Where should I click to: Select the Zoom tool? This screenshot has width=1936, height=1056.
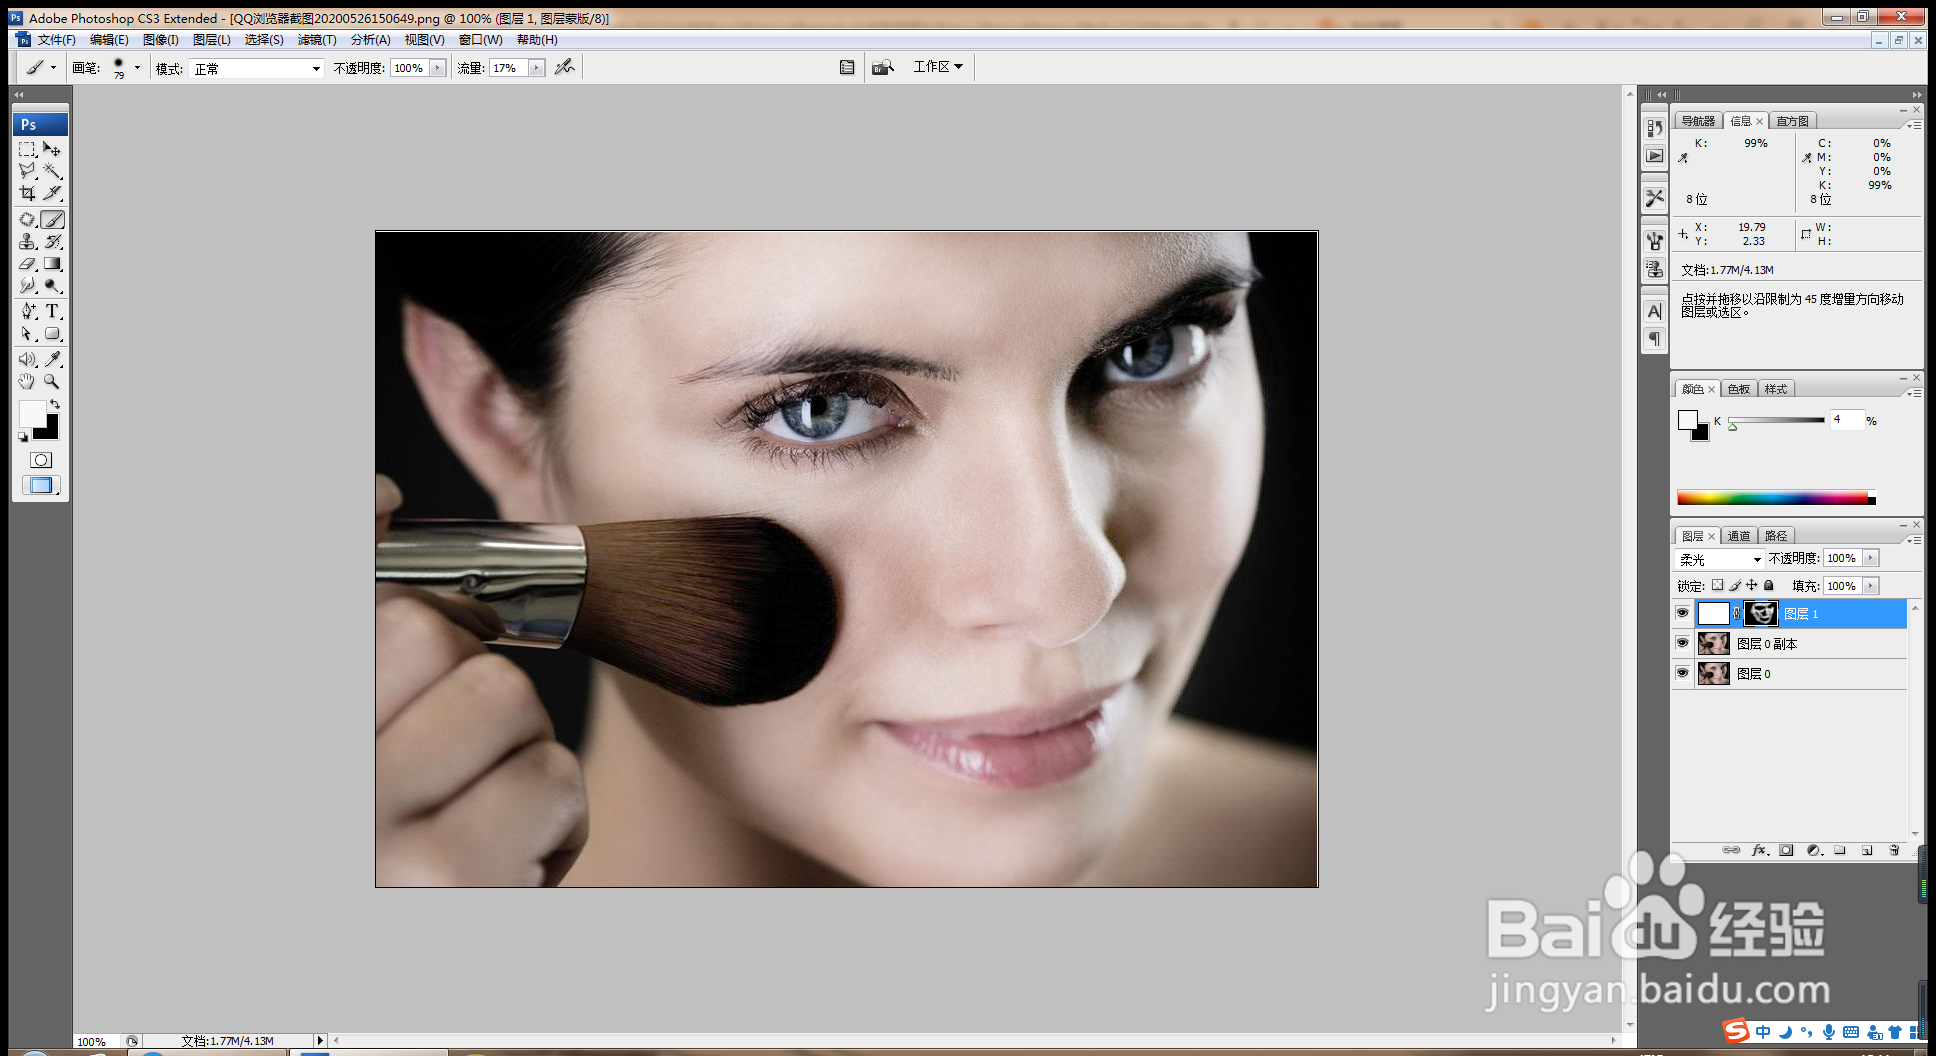(52, 381)
